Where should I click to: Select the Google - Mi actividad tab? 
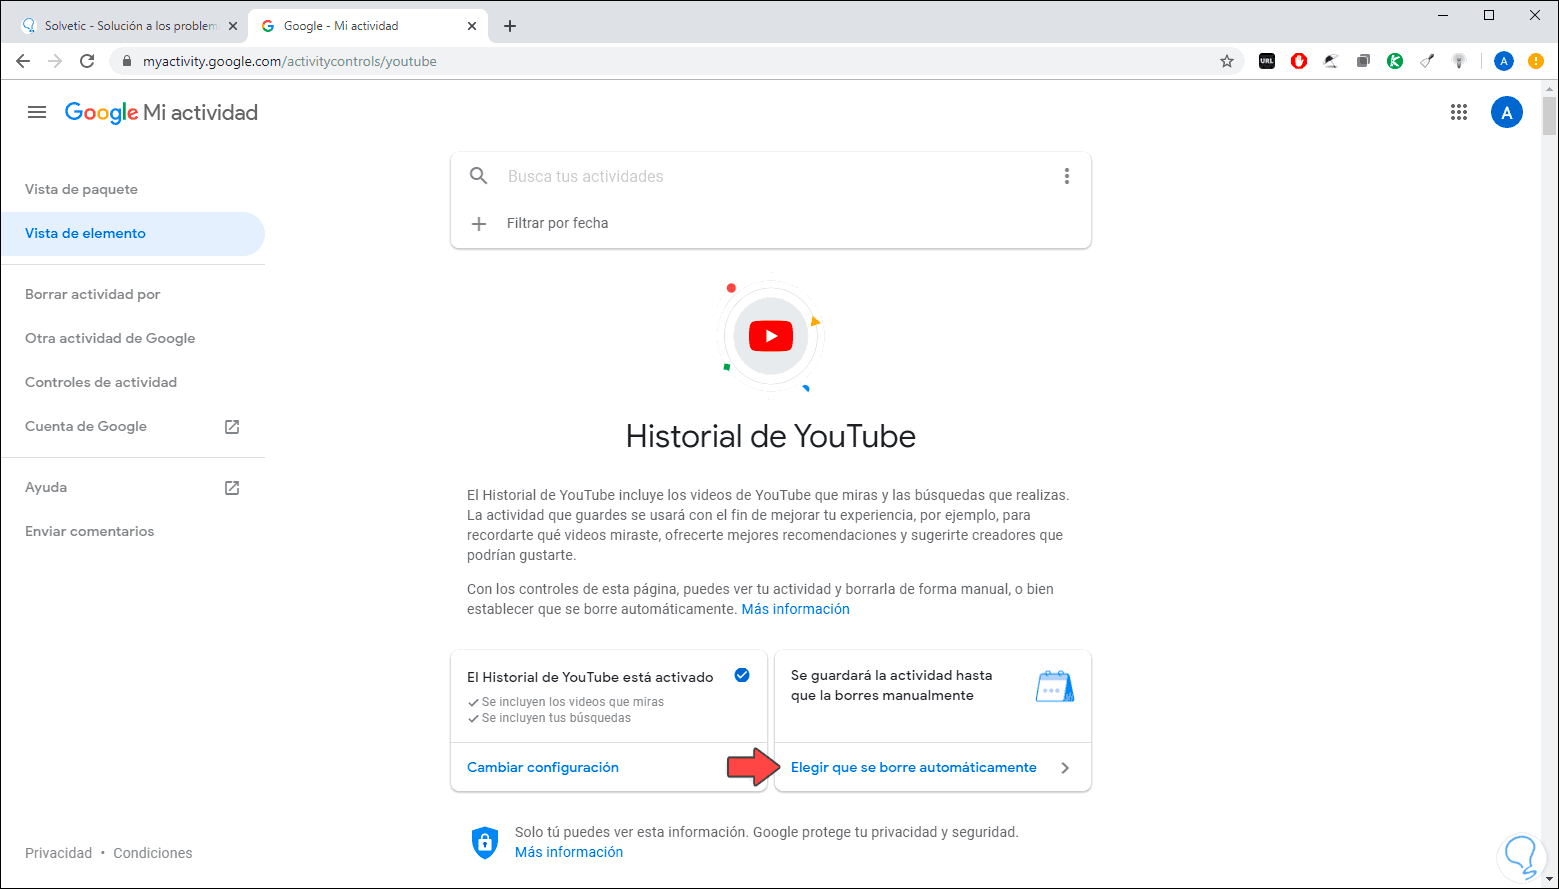point(368,26)
